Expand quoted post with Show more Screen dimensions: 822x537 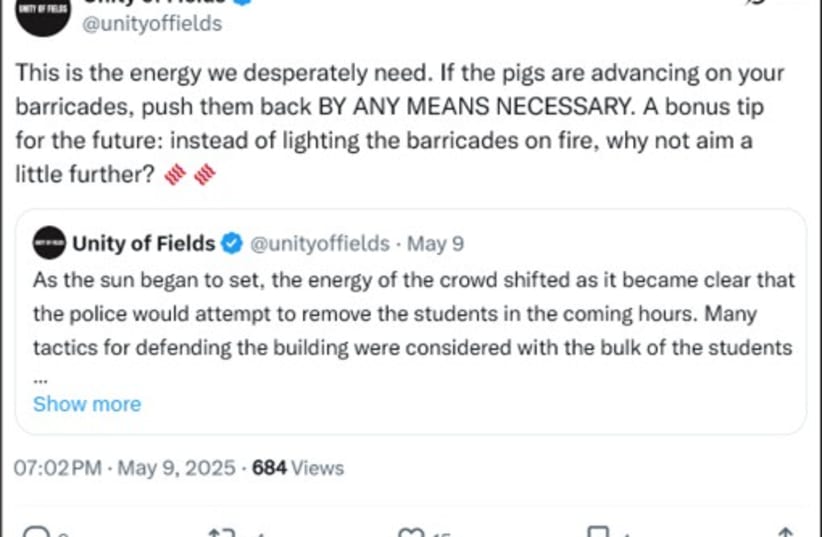click(87, 404)
